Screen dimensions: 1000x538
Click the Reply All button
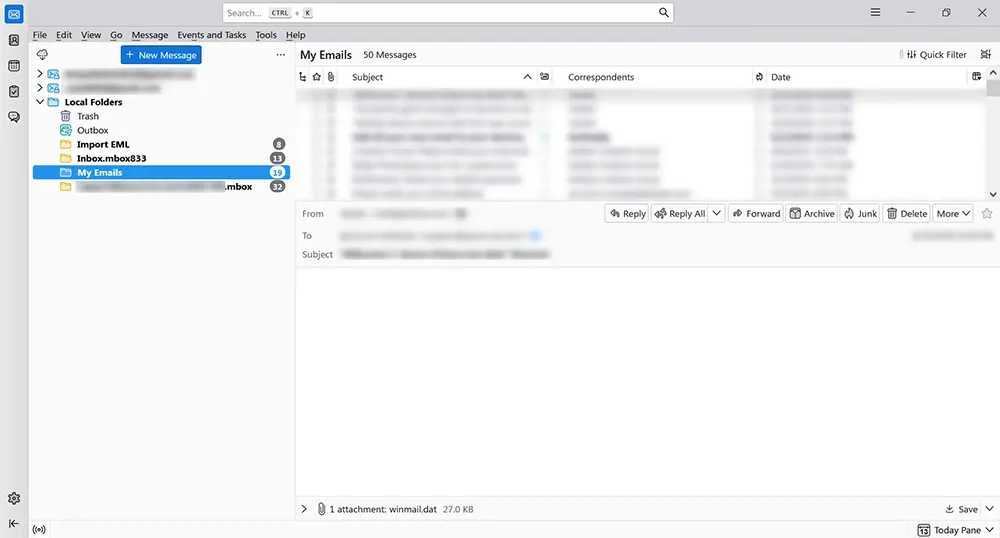[680, 214]
